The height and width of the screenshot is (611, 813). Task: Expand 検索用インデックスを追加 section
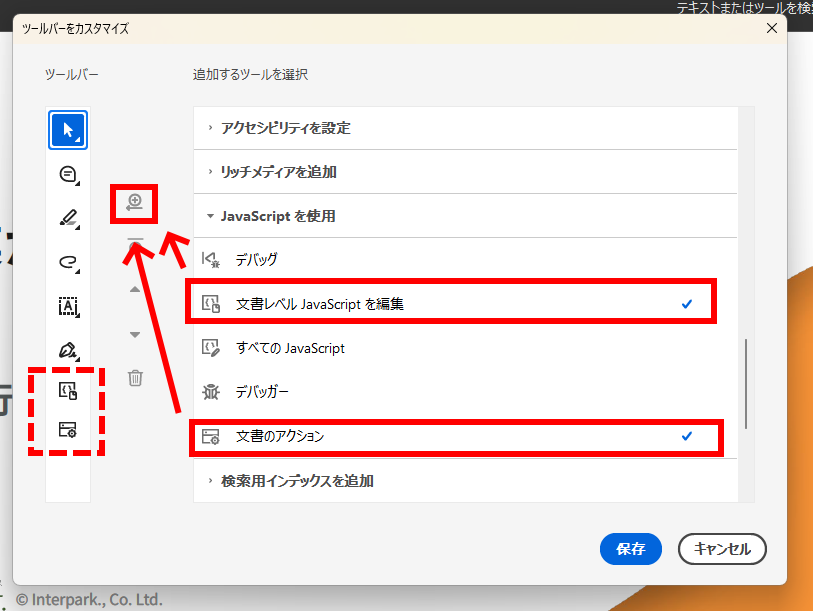[296, 481]
